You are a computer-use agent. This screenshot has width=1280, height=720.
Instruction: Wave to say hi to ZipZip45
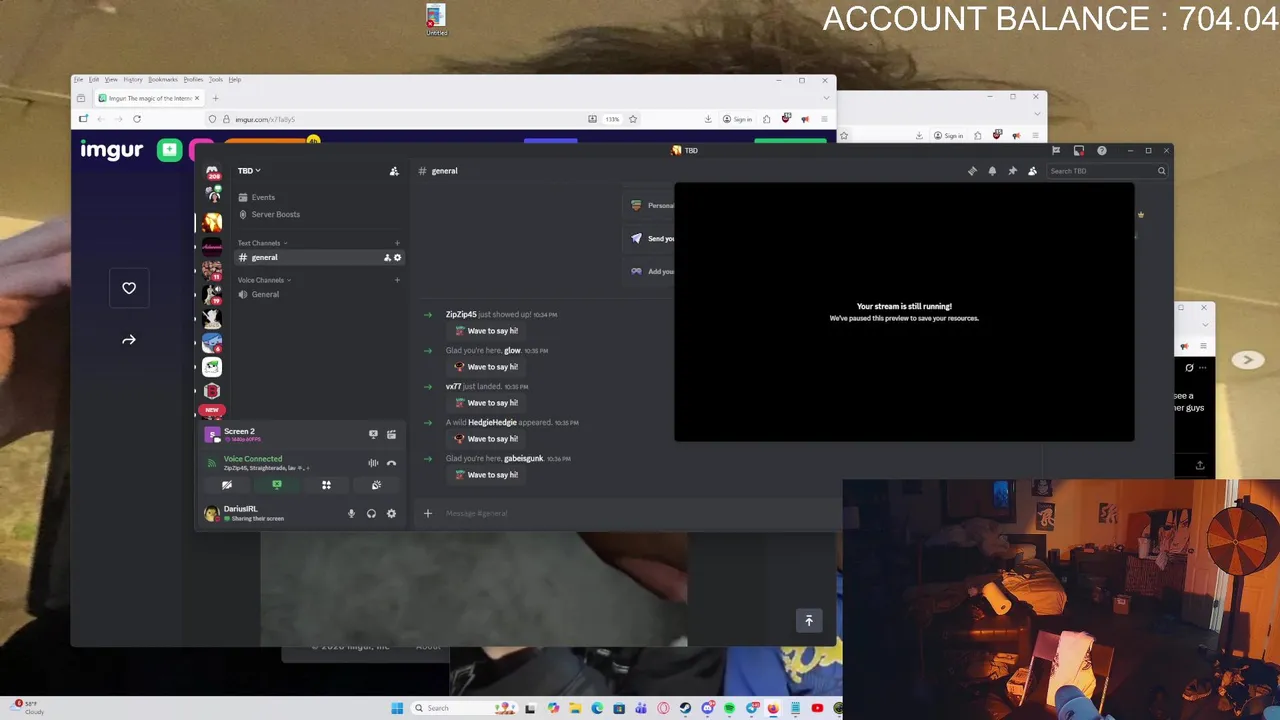[x=487, y=331]
